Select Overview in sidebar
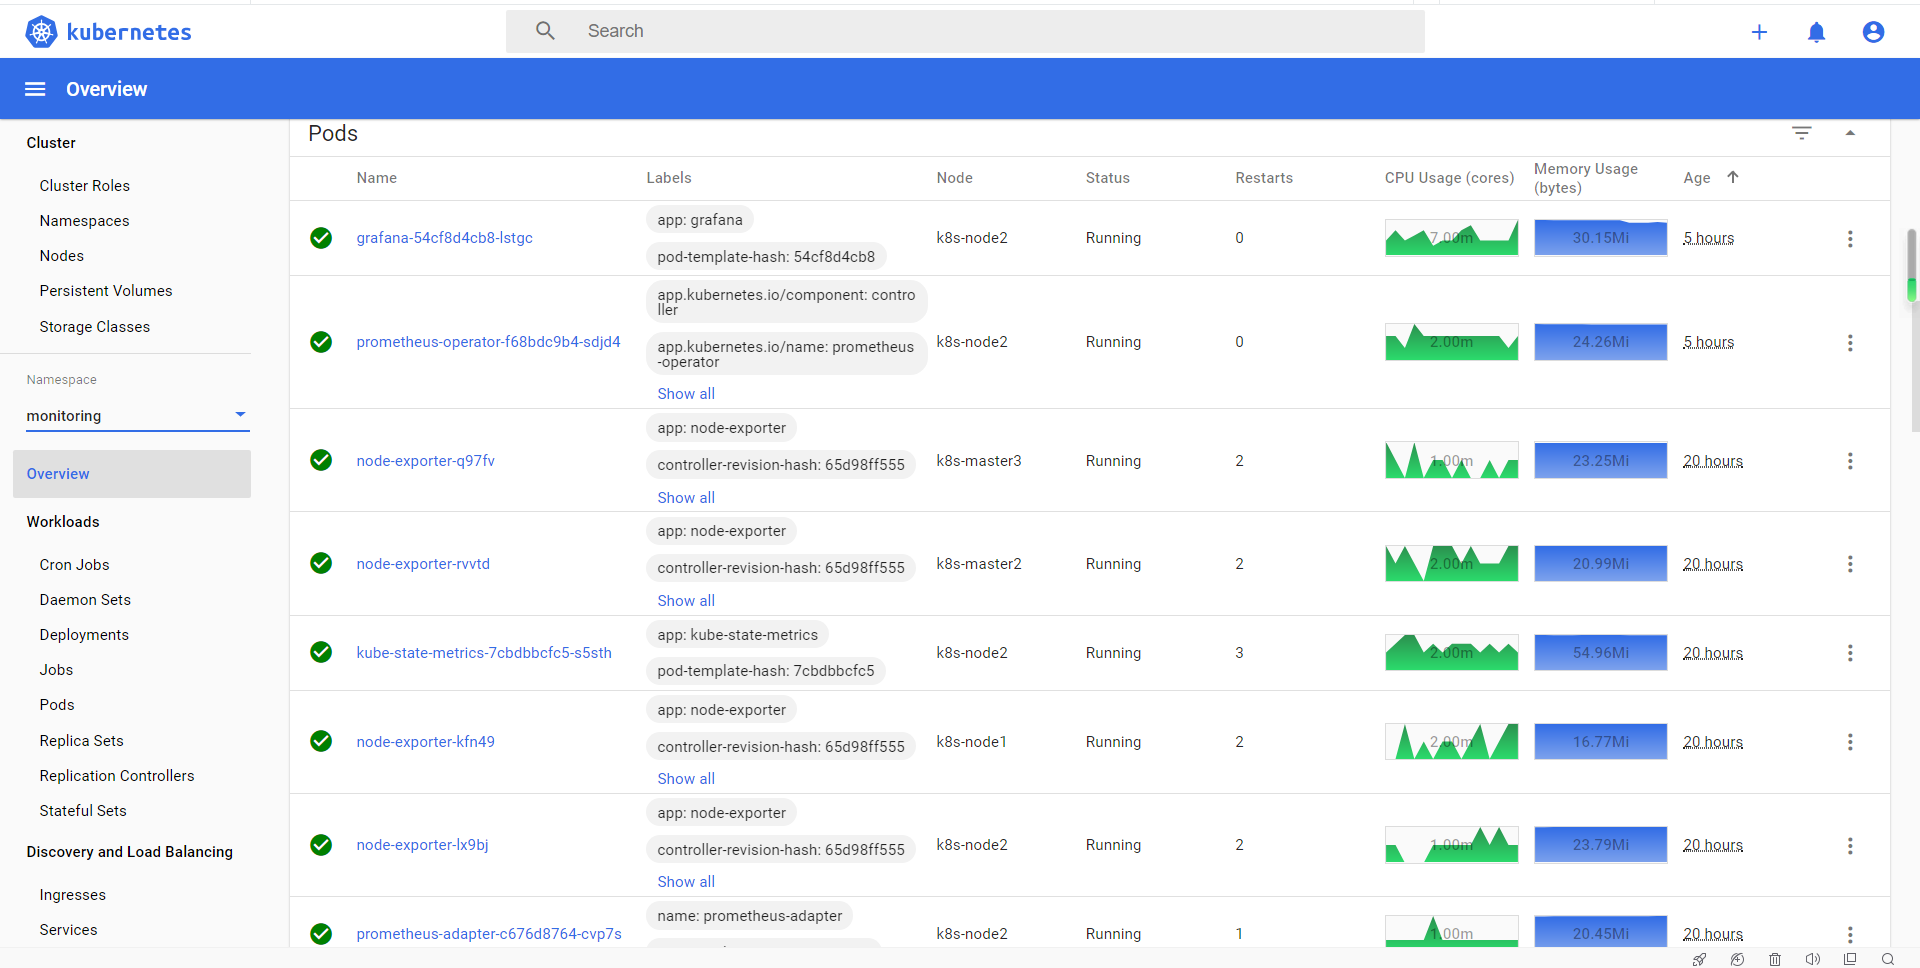This screenshot has width=1920, height=968. (x=132, y=474)
